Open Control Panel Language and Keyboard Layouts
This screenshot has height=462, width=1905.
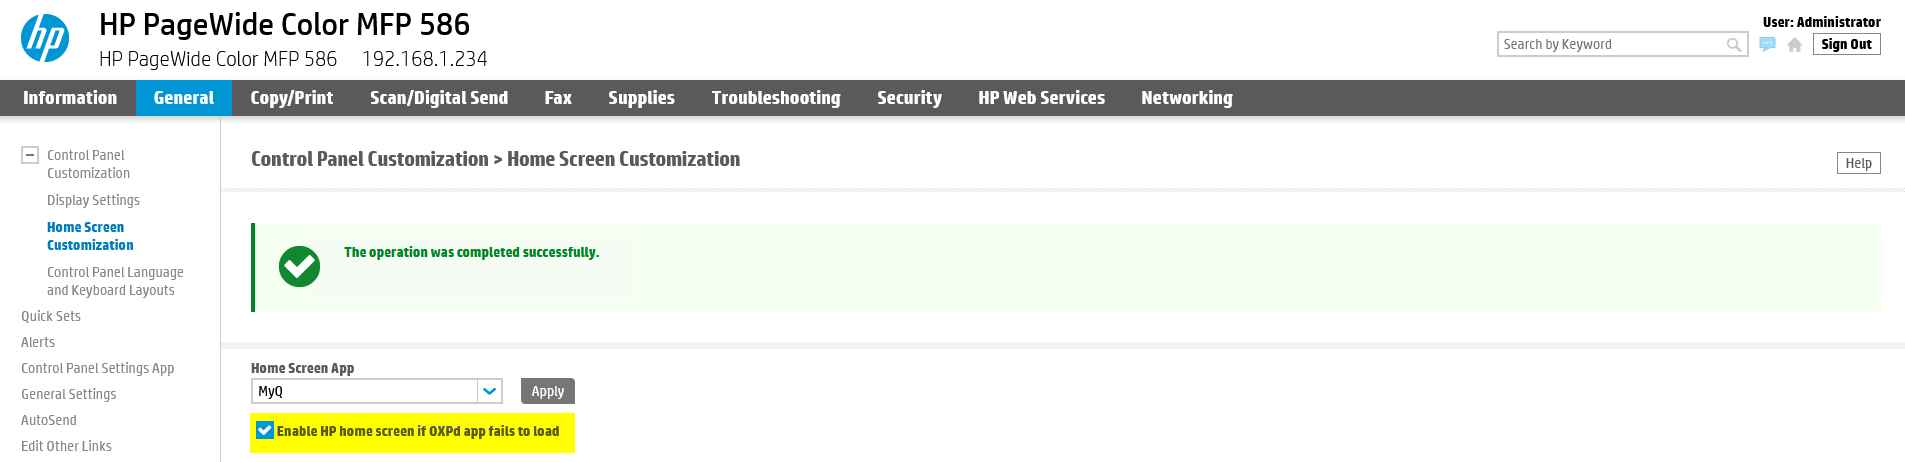click(x=115, y=281)
